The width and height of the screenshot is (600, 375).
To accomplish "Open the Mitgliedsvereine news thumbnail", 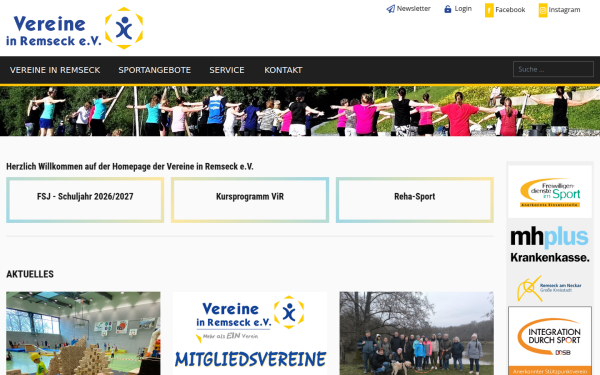I will coord(250,333).
